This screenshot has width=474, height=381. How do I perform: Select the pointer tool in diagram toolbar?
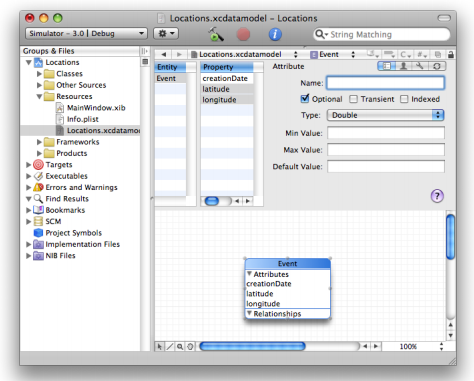coord(159,346)
